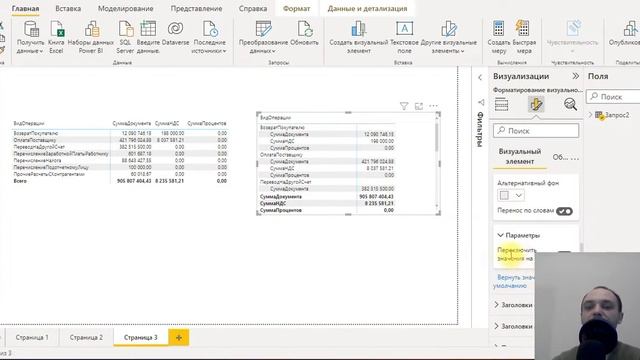Click Быстрая мера quick measure icon
Screen dimensions: 640x360
coord(523,29)
